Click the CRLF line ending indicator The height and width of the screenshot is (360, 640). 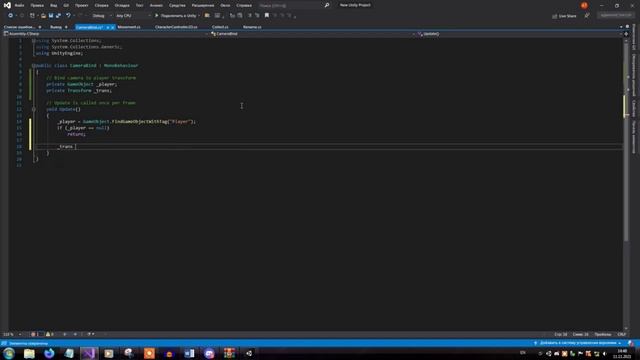(x=622, y=334)
